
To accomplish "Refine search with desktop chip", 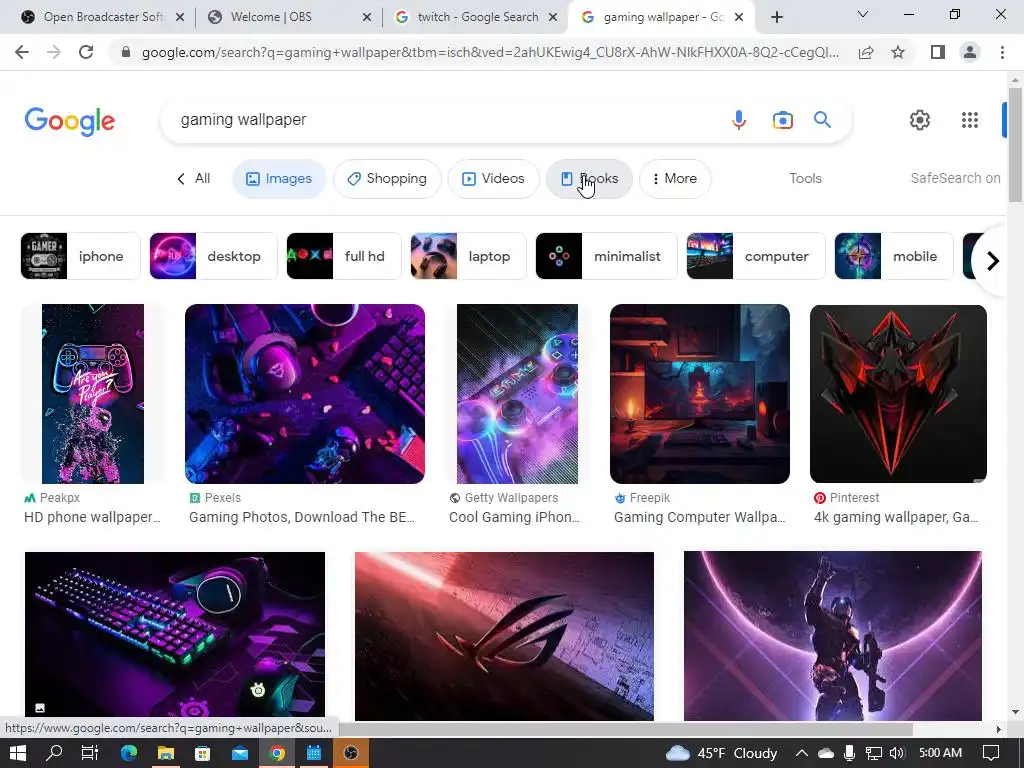I will 213,256.
